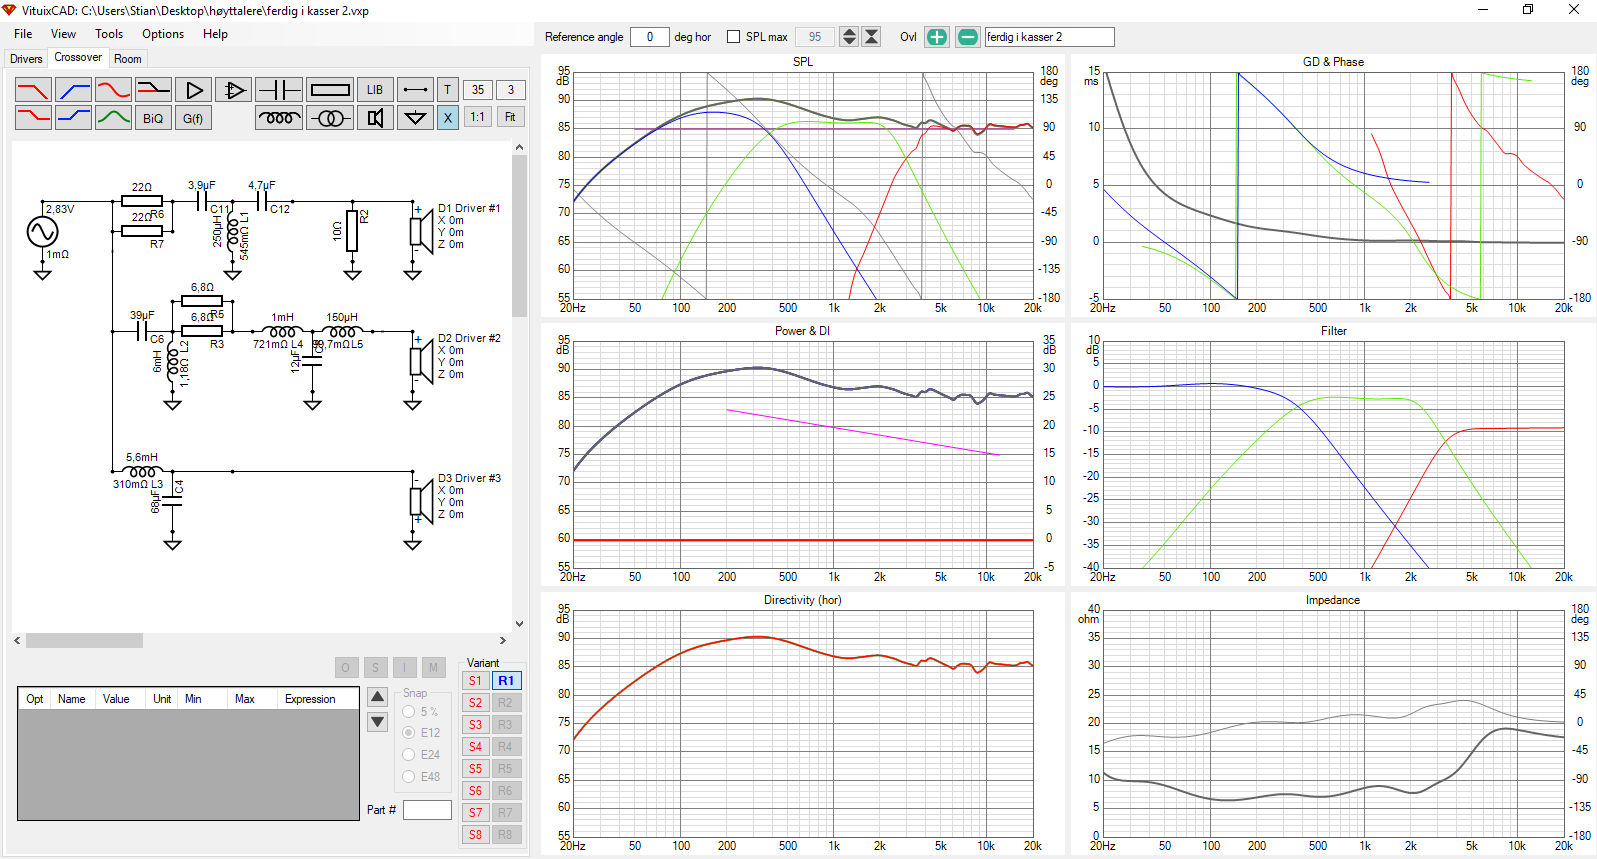The height and width of the screenshot is (859, 1597).
Task: Add a loudspeaker driver component
Action: coord(375,118)
